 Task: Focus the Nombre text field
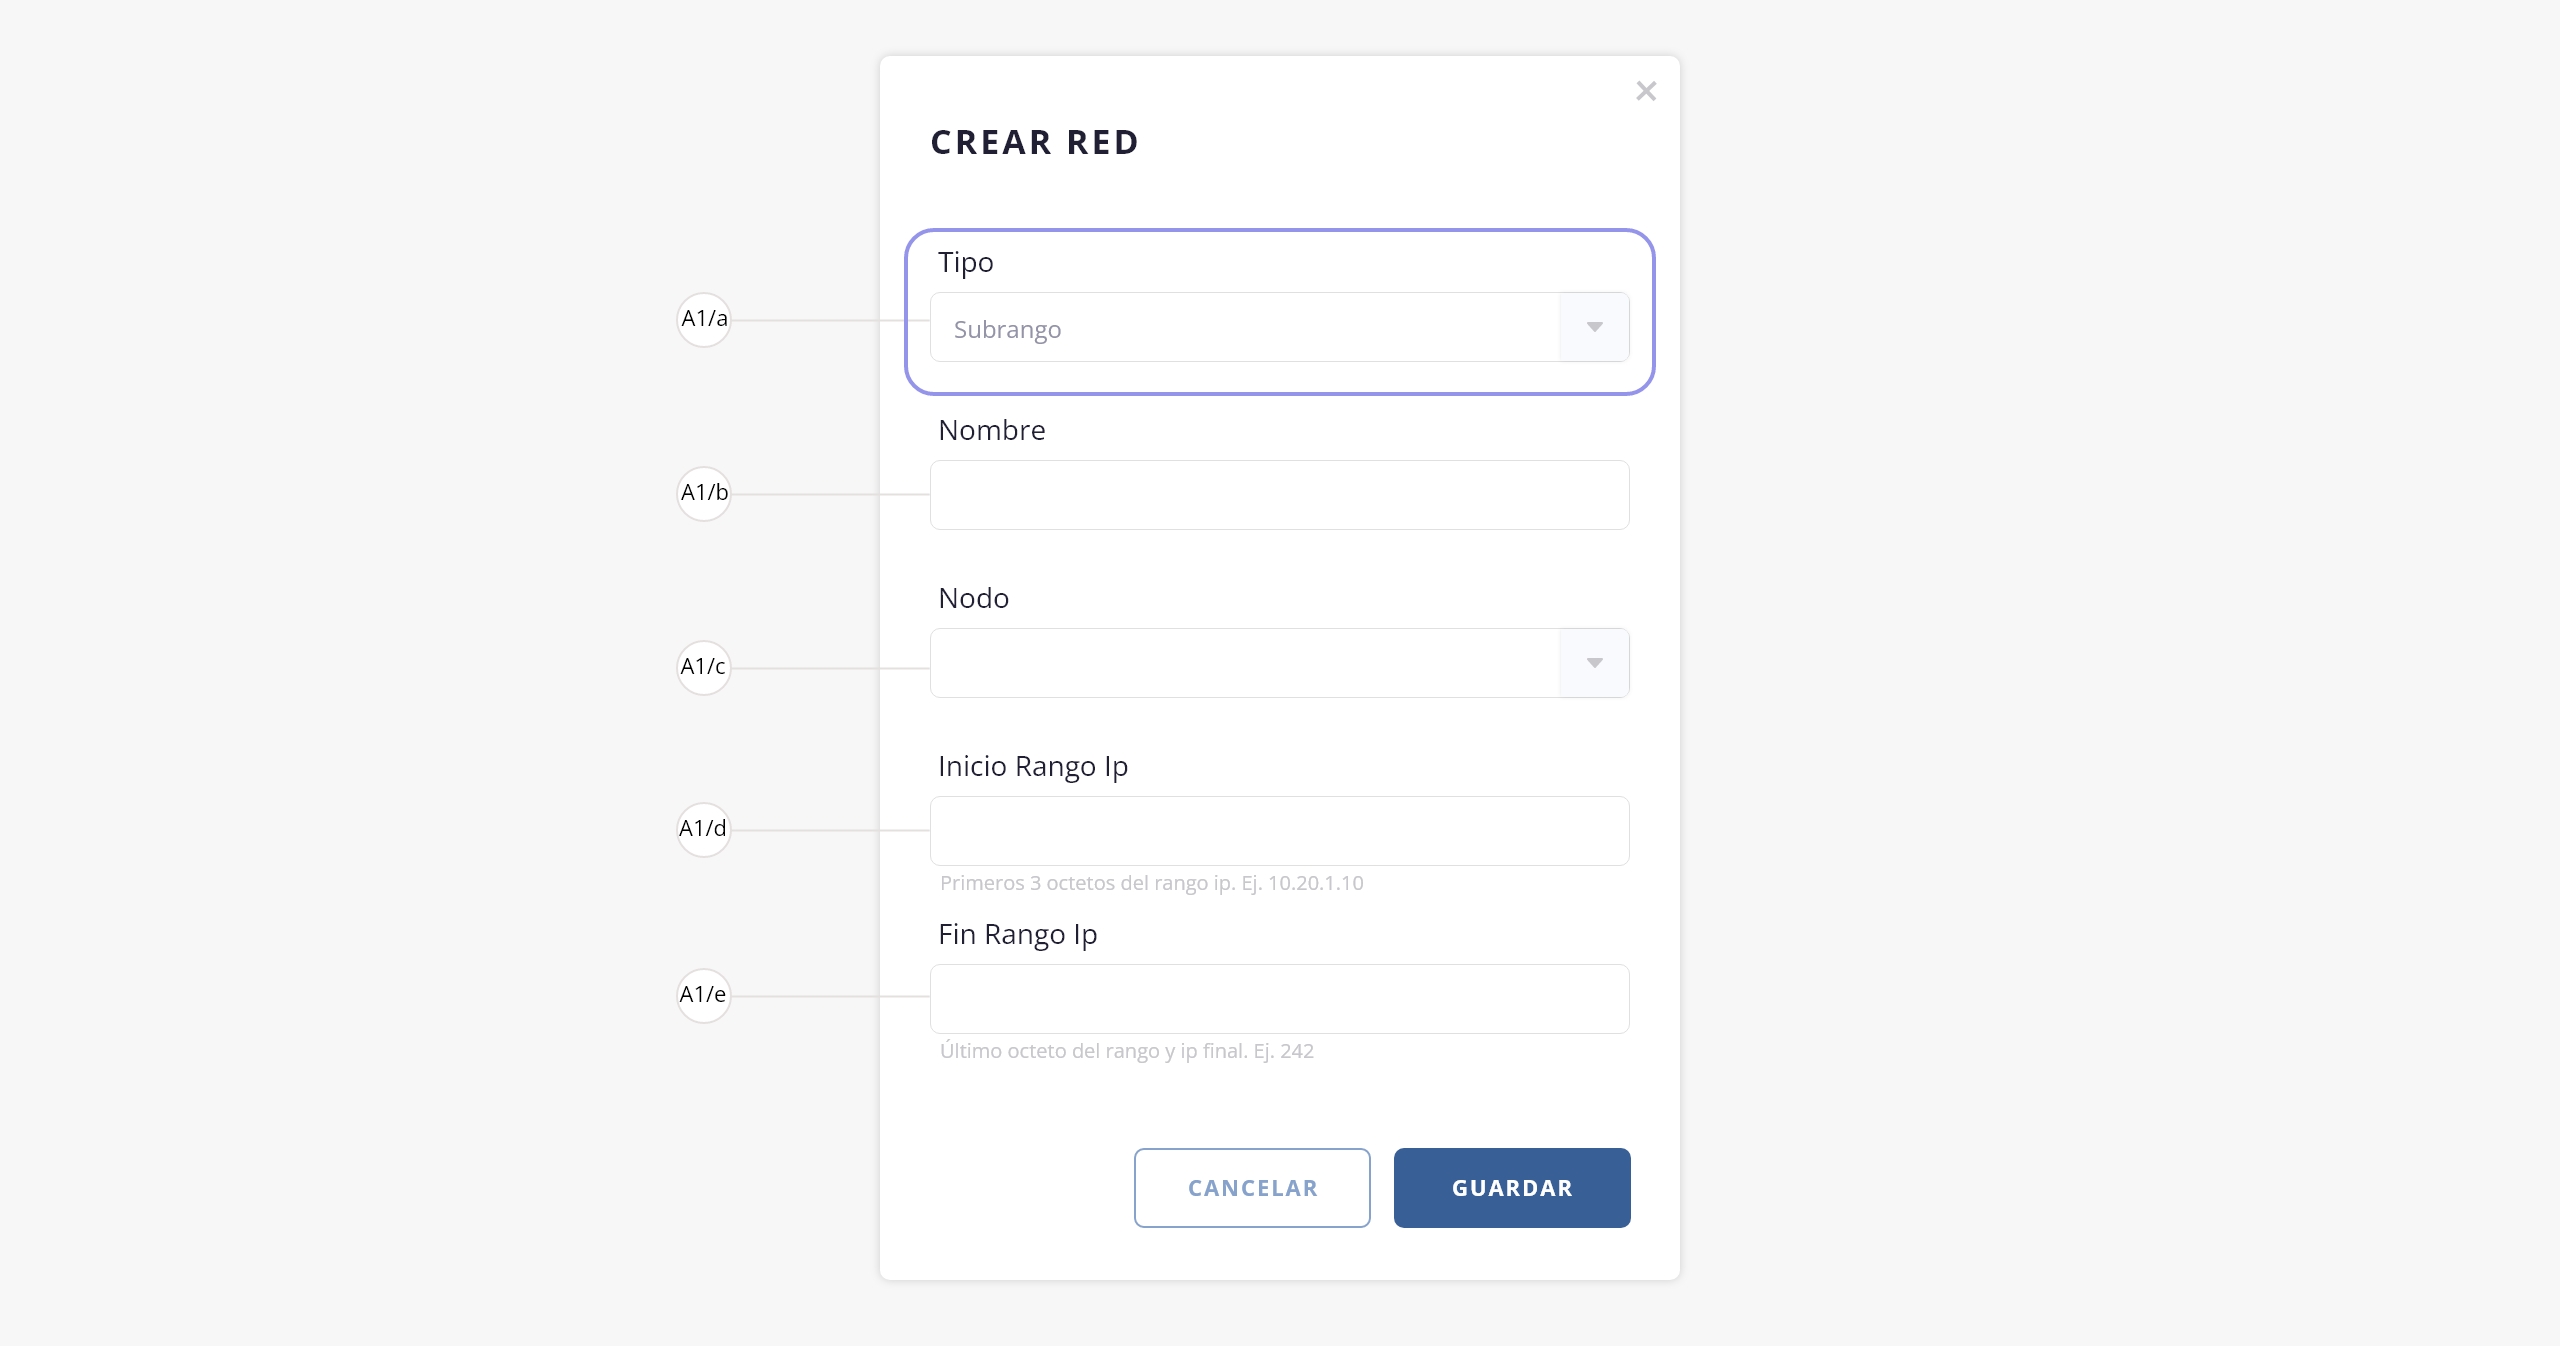(x=1279, y=495)
